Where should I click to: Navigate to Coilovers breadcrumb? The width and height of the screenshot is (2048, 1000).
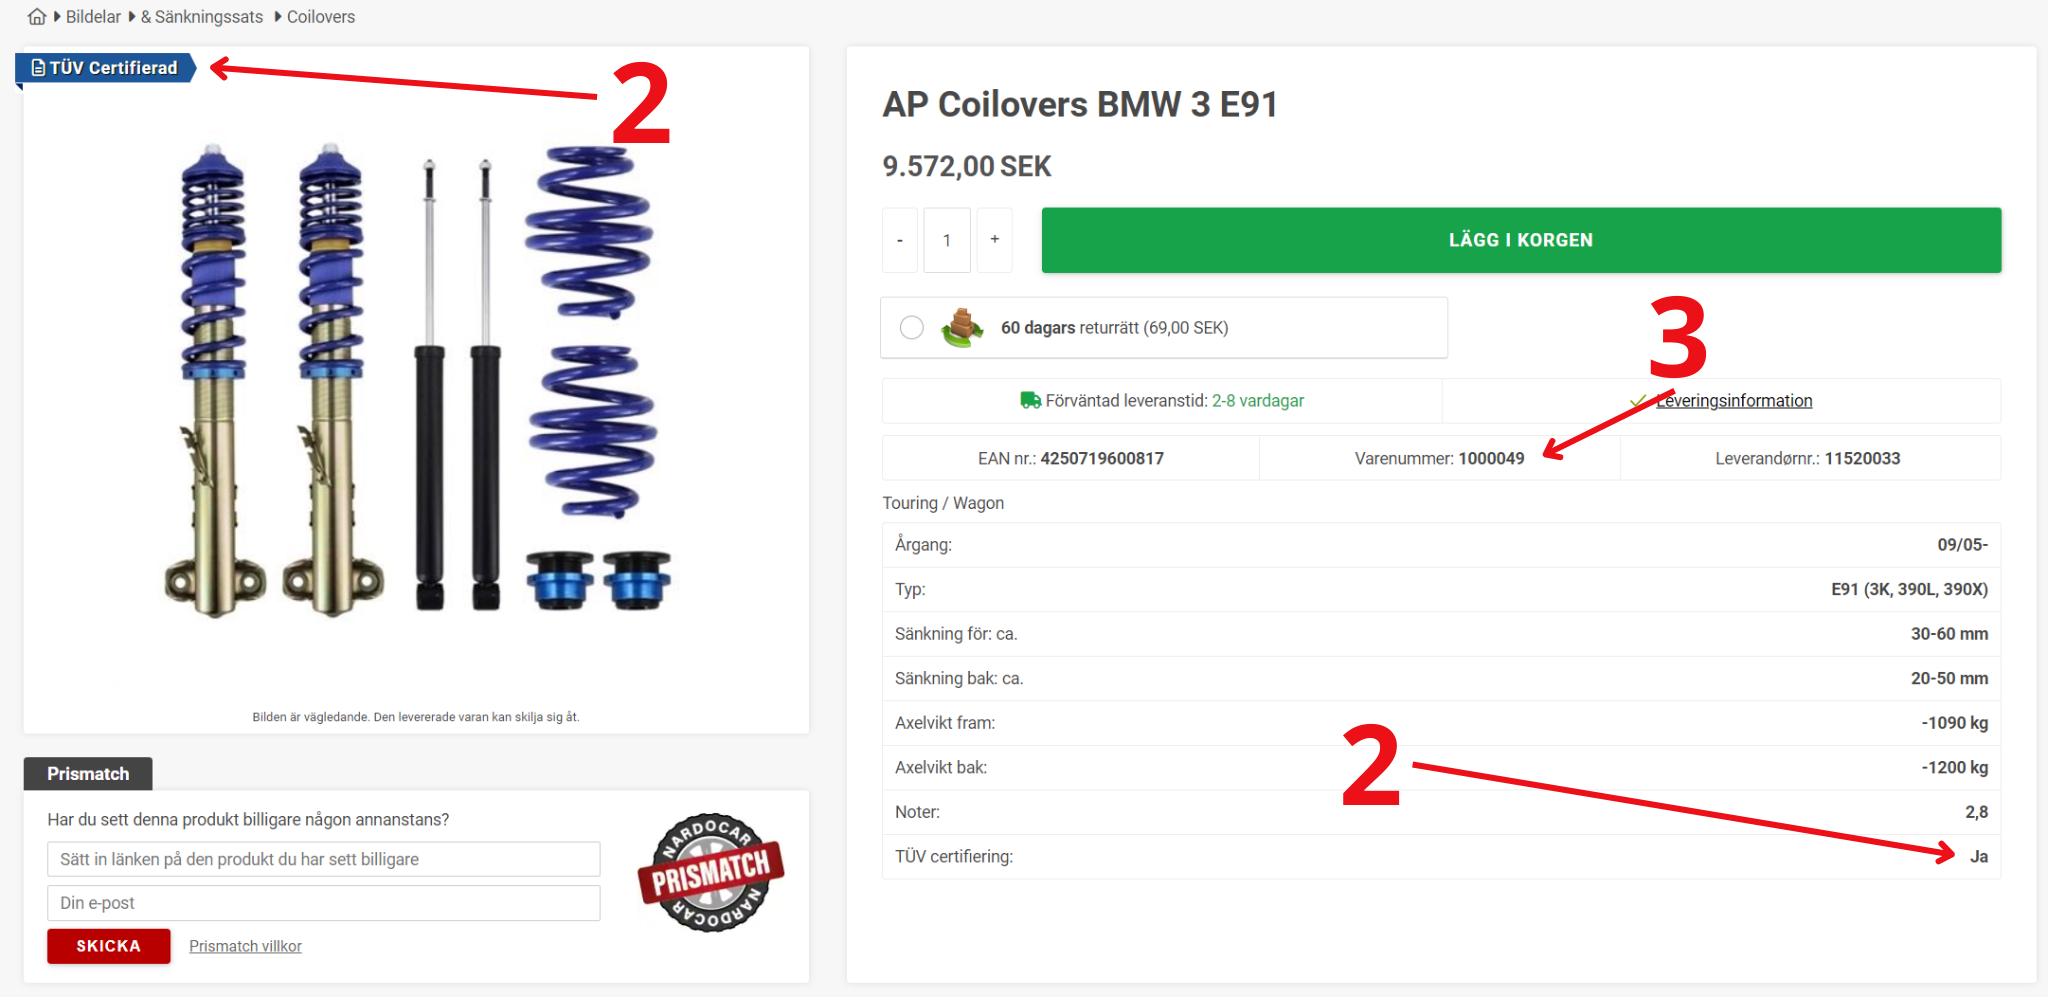coord(321,17)
